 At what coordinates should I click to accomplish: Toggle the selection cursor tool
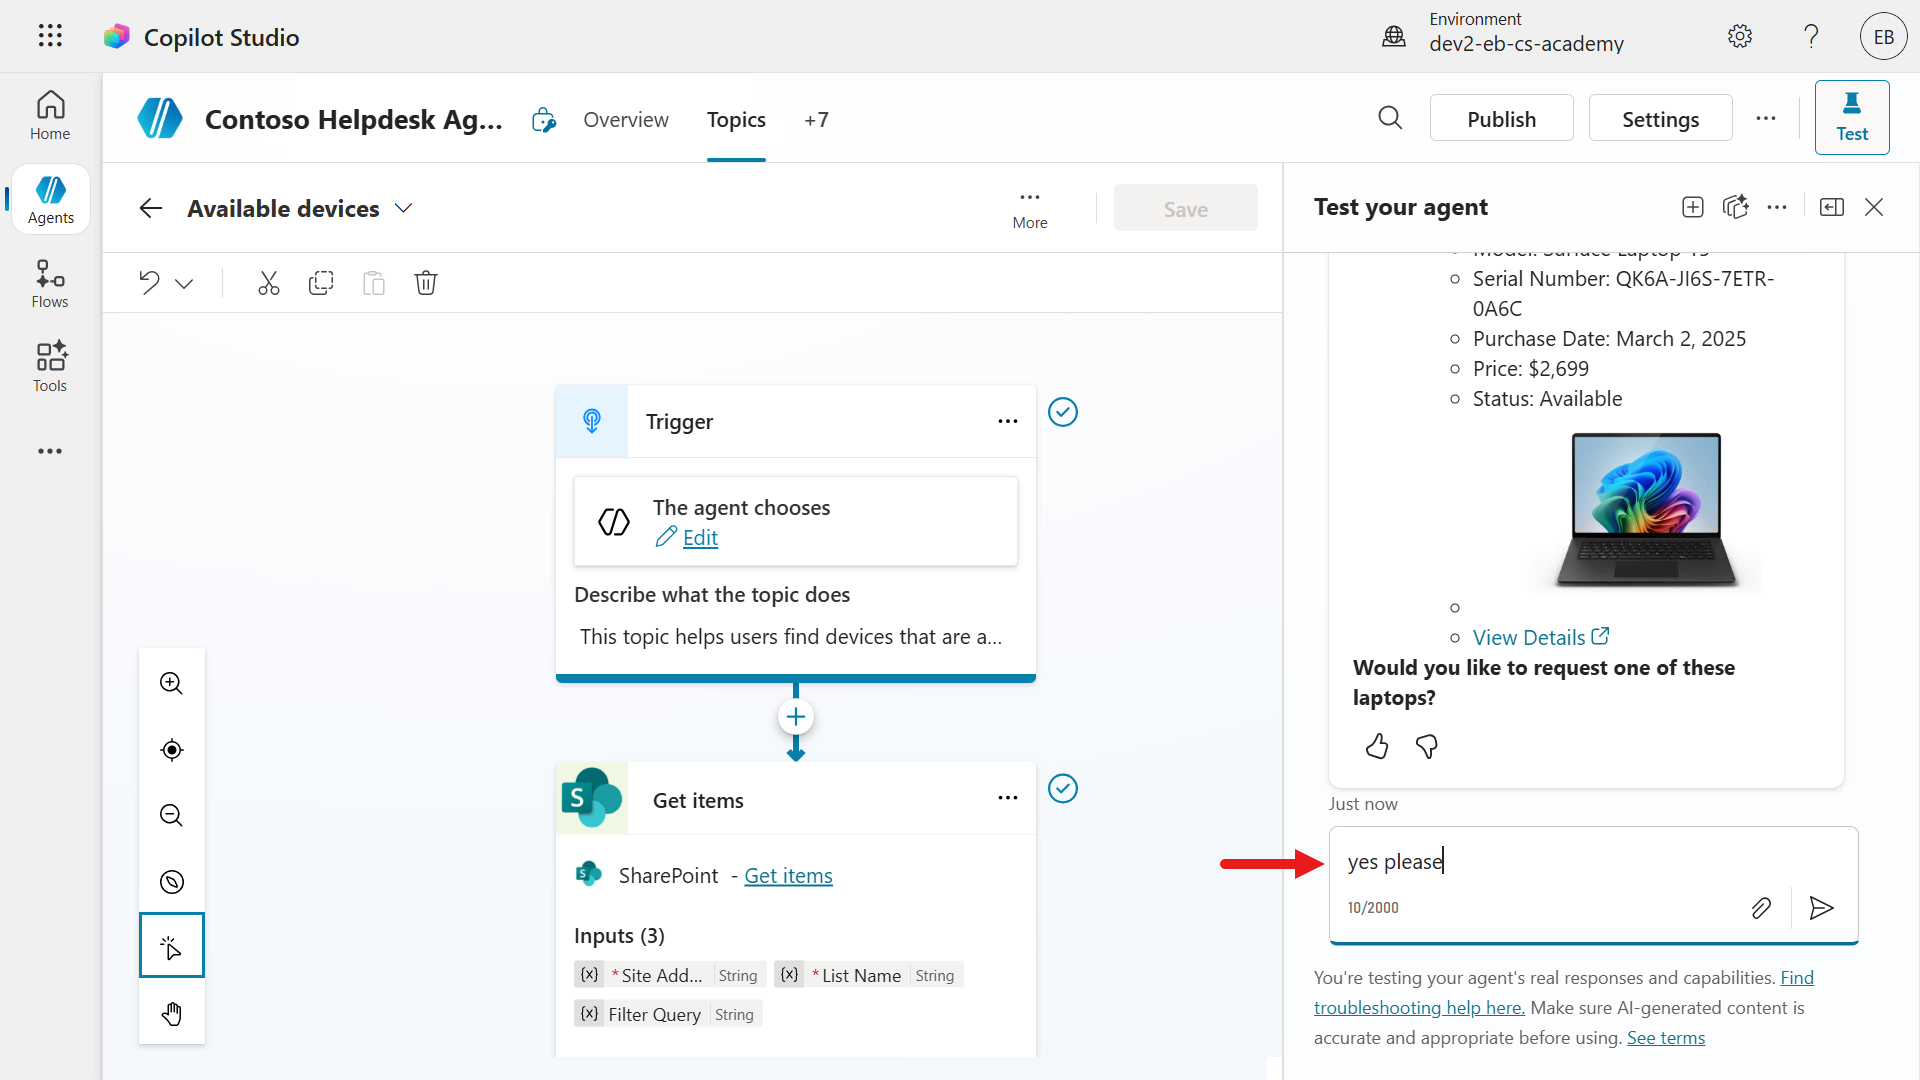pos(172,946)
